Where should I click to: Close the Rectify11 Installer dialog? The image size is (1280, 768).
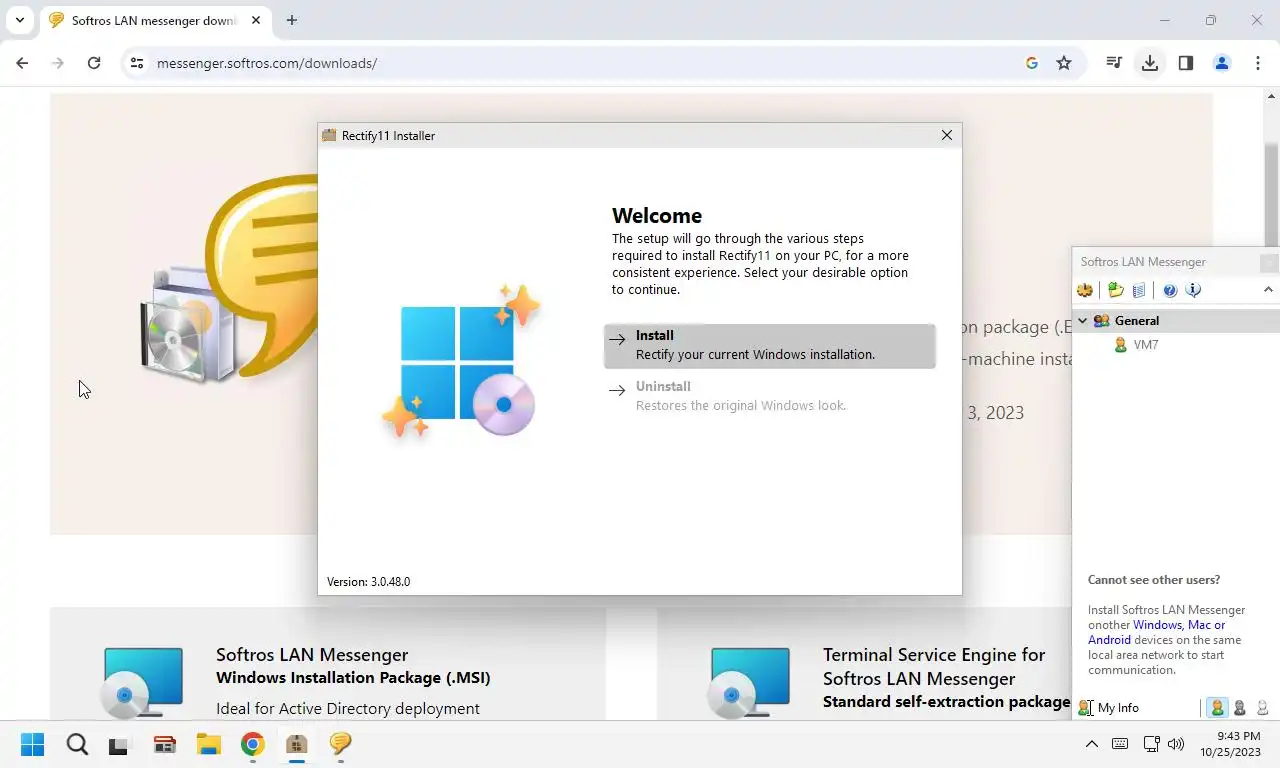pos(947,135)
